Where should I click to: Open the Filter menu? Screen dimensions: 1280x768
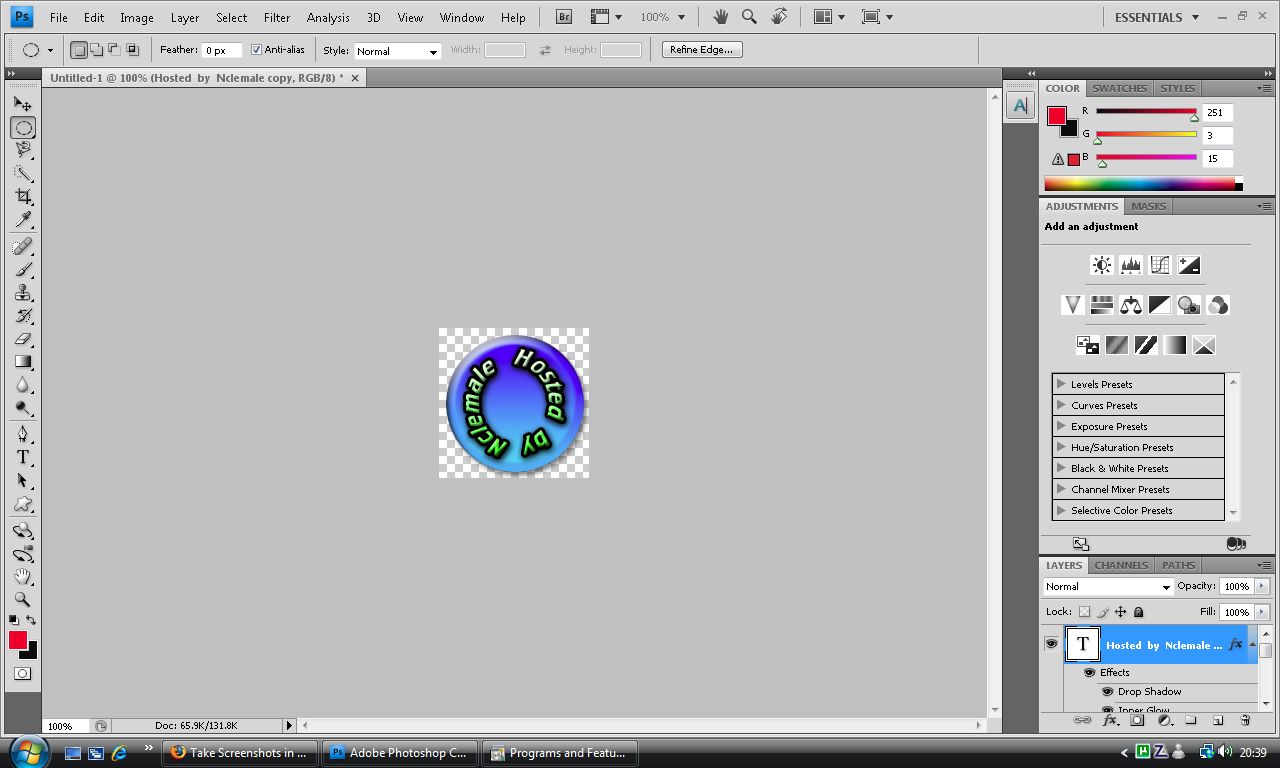click(277, 17)
